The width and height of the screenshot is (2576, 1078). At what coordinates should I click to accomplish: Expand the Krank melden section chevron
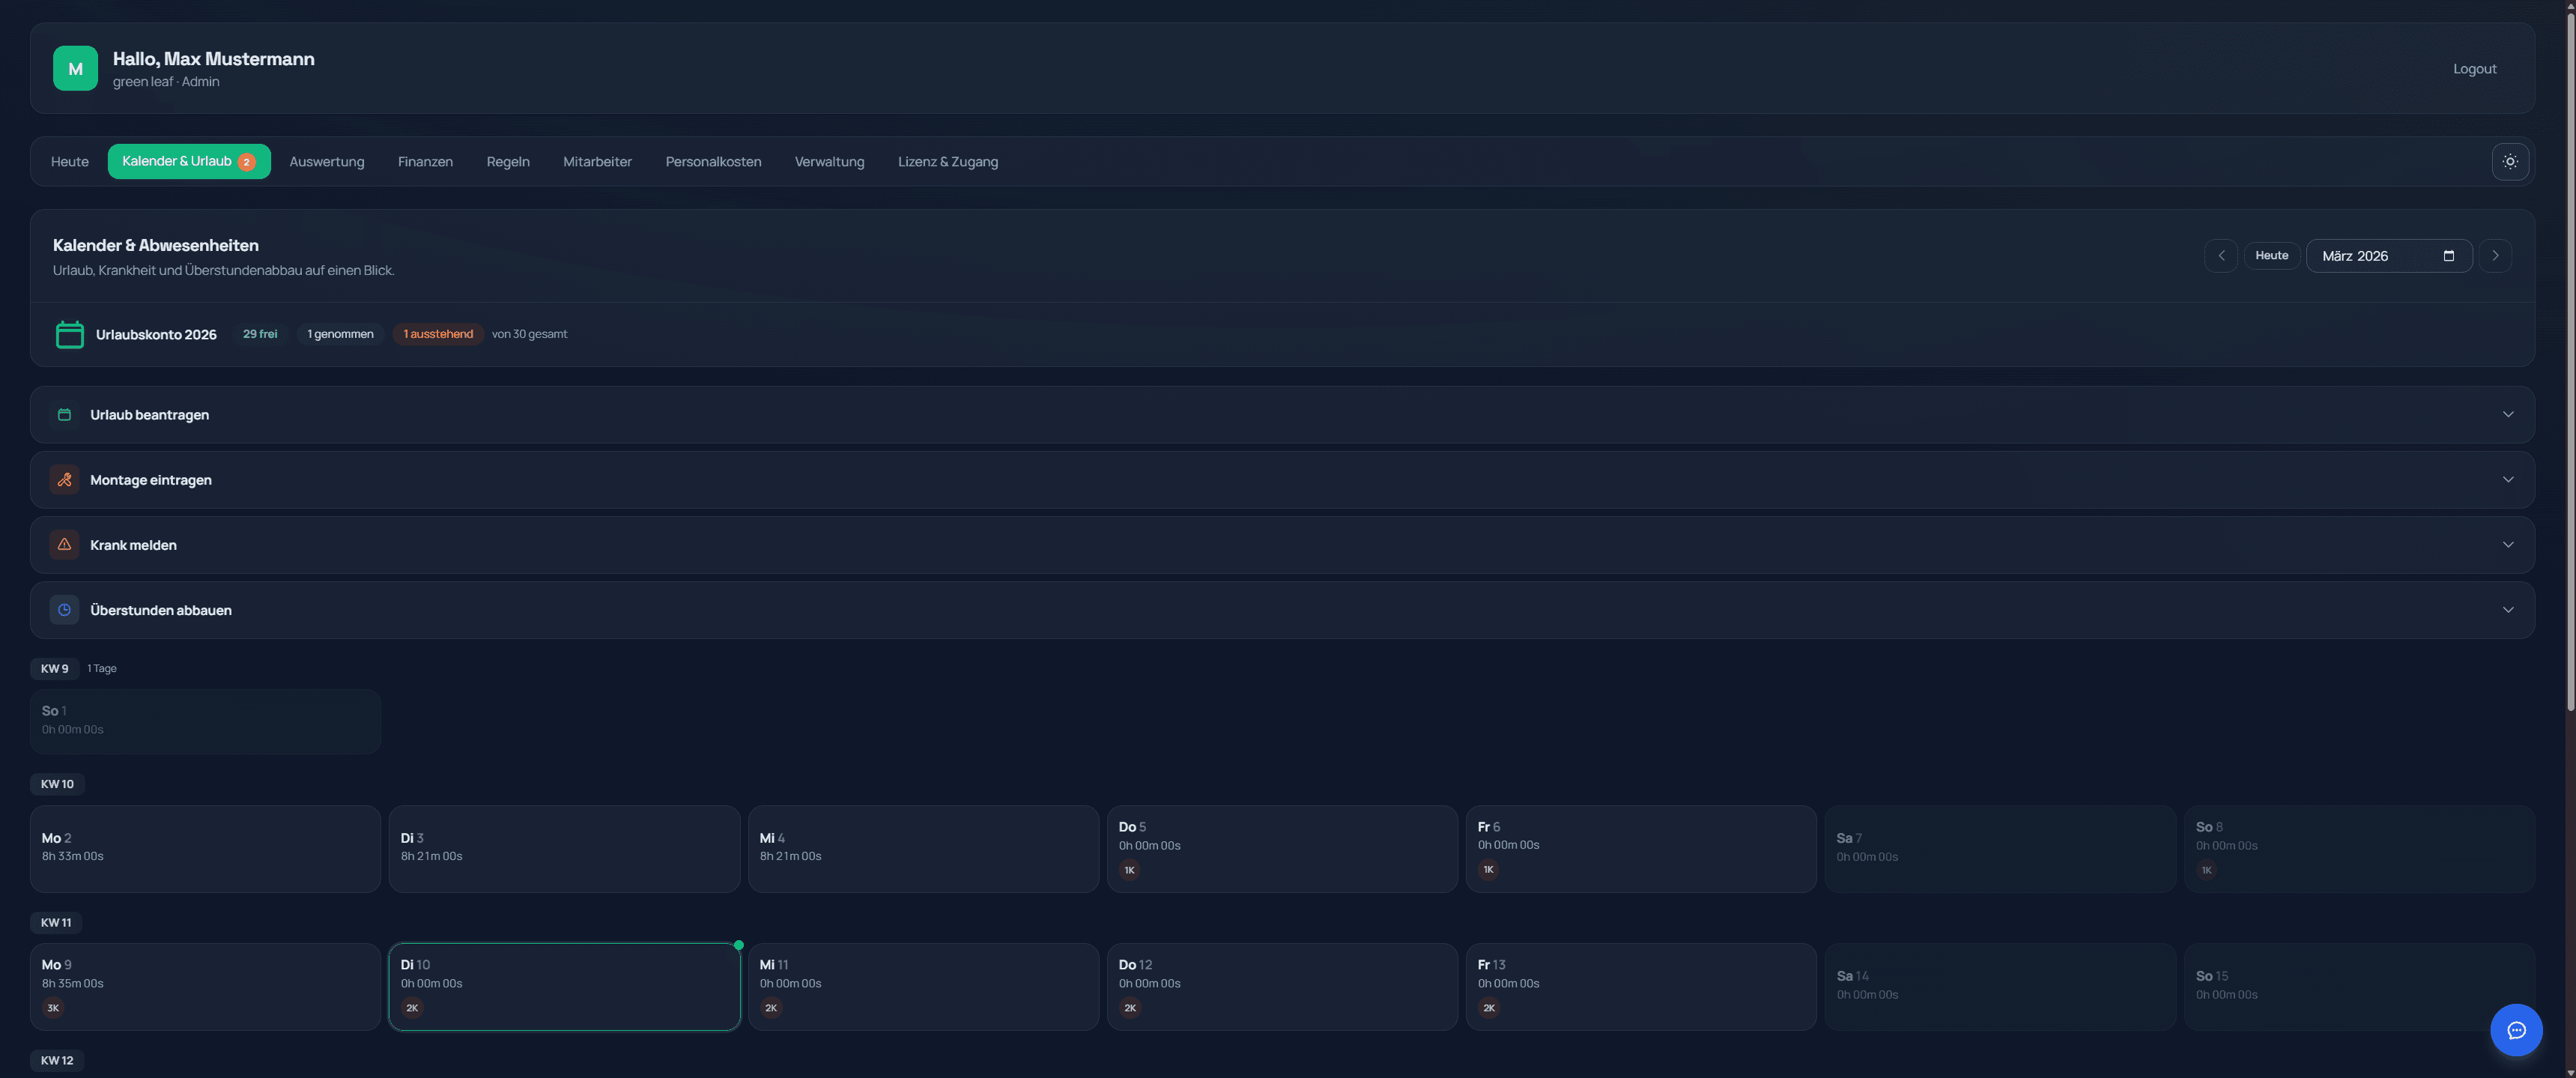coord(2507,544)
